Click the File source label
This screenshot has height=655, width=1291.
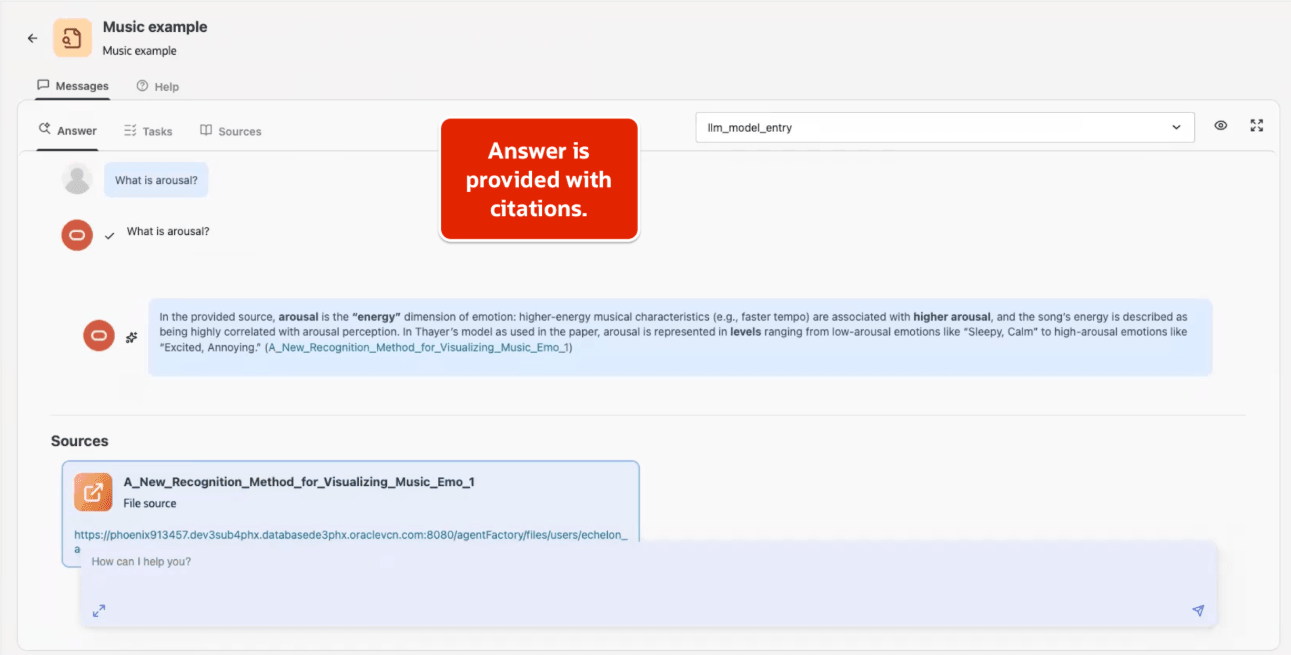pos(150,504)
